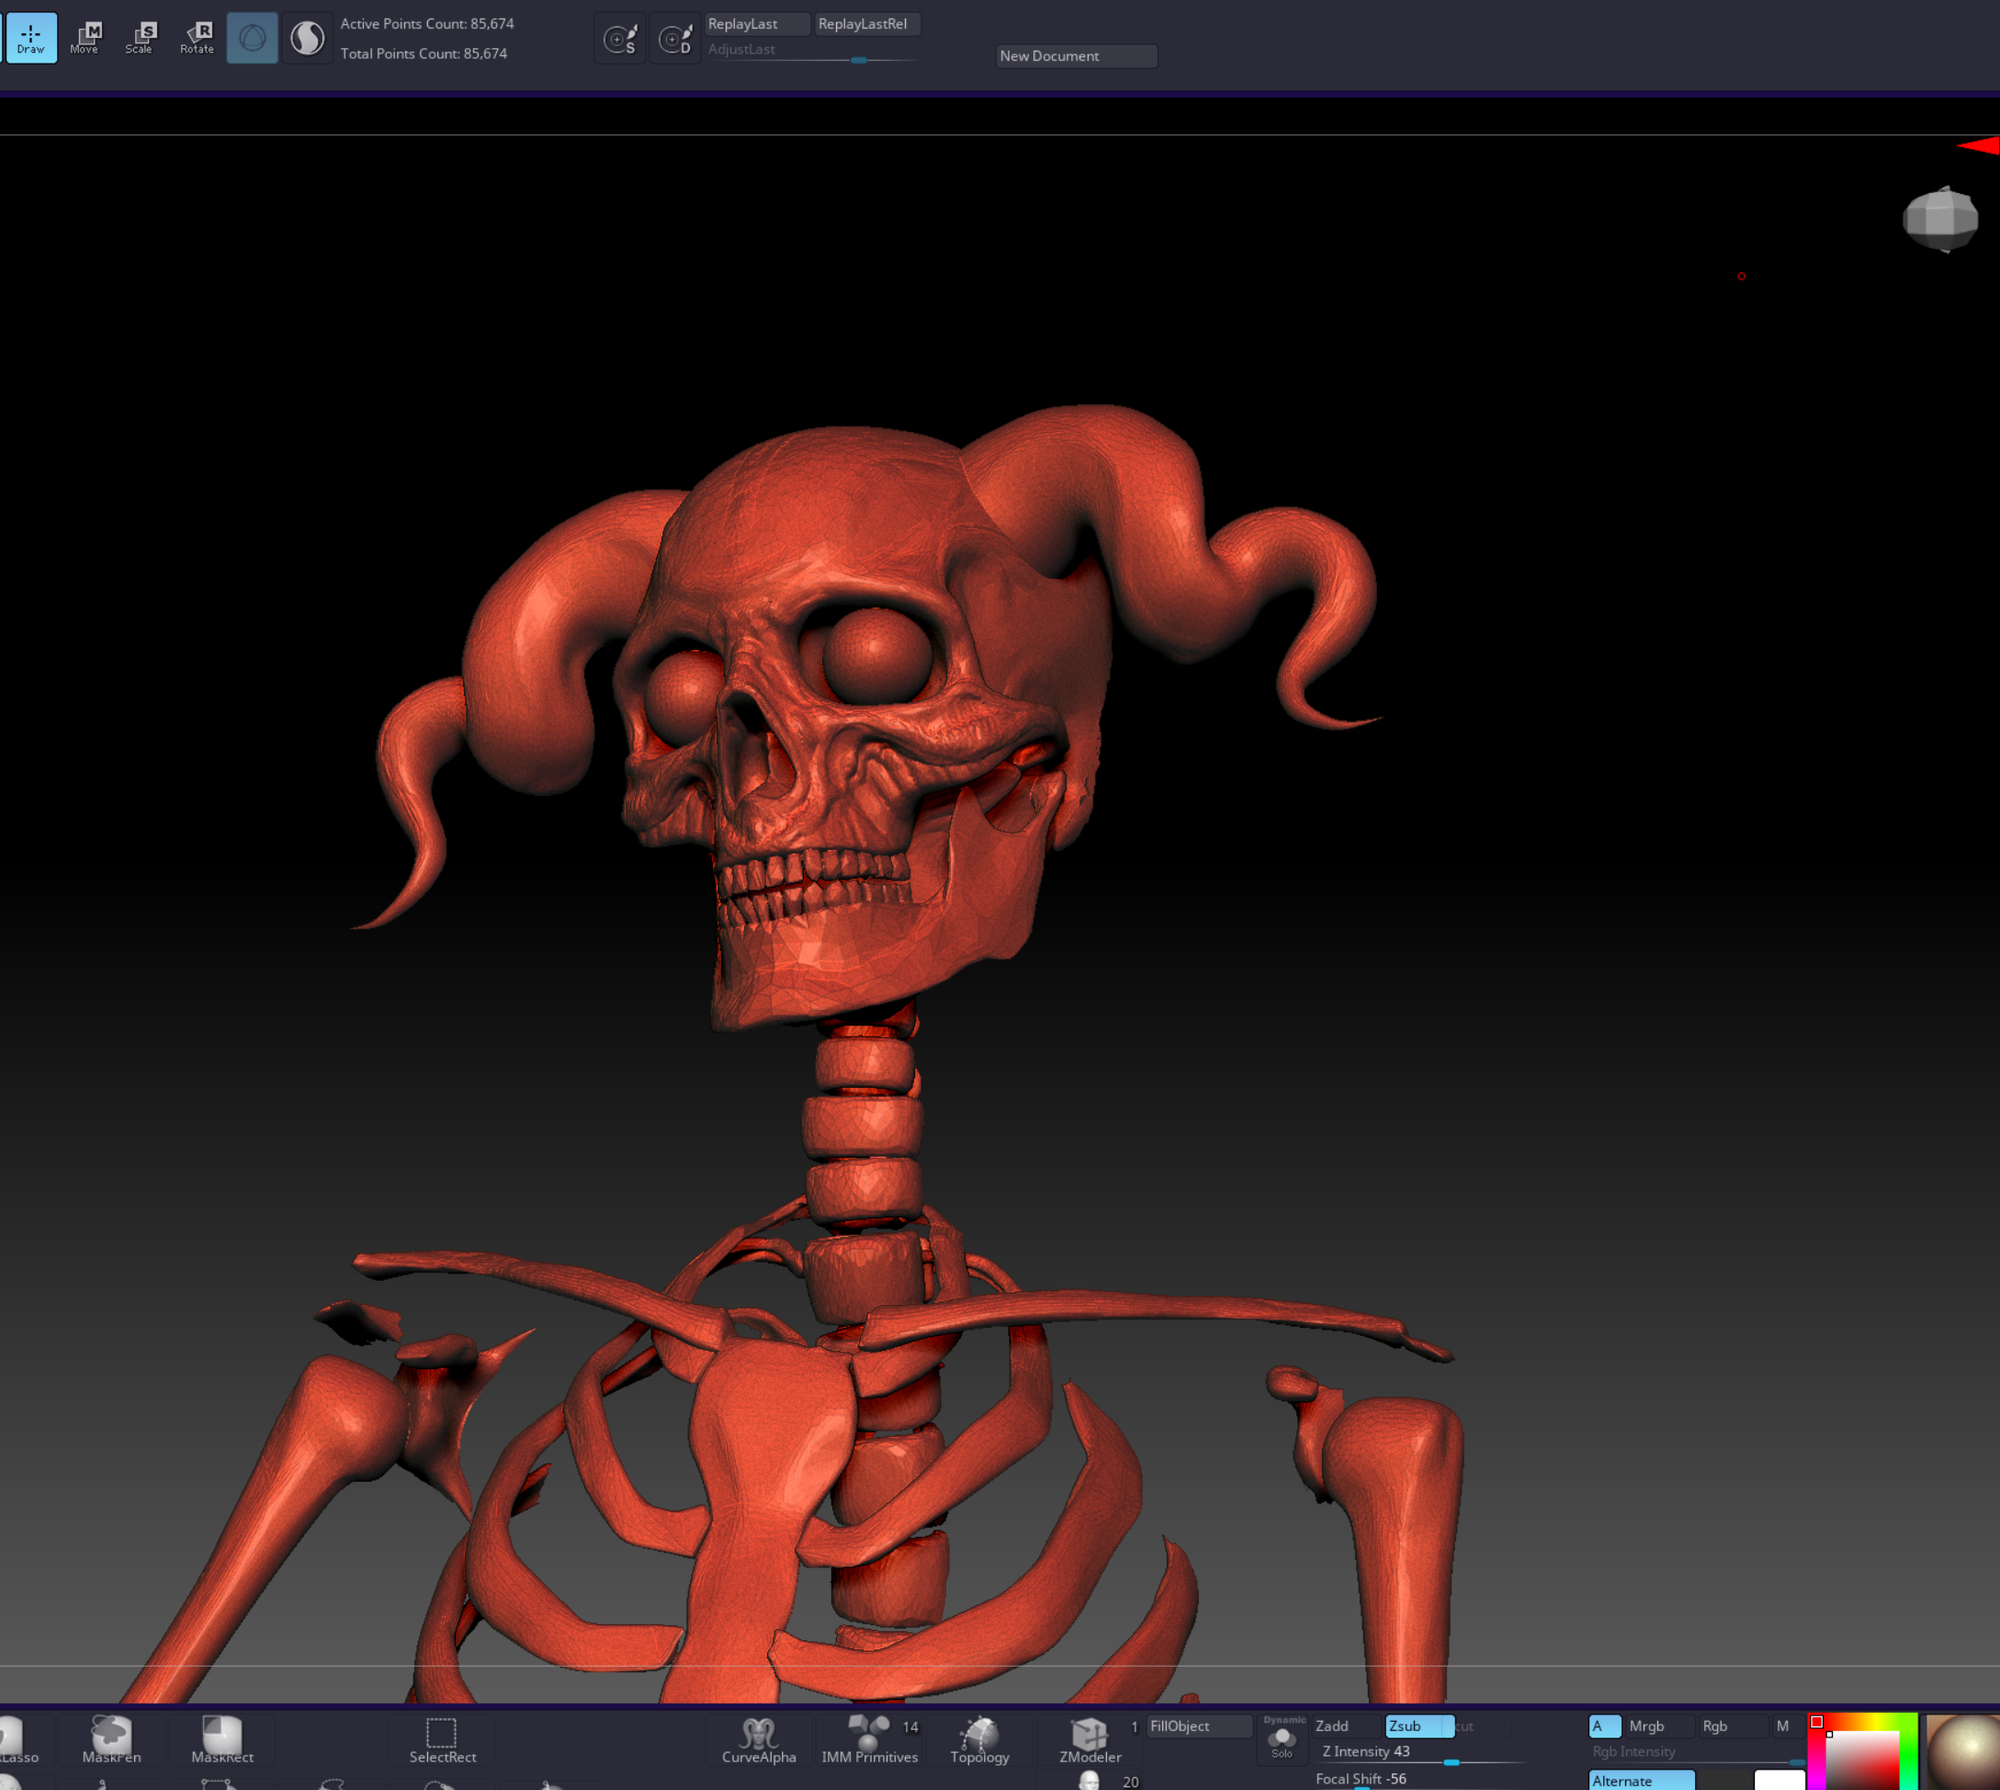Viewport: 2000px width, 1790px height.
Task: Choose the SelectRect selection brush
Action: [x=442, y=1741]
